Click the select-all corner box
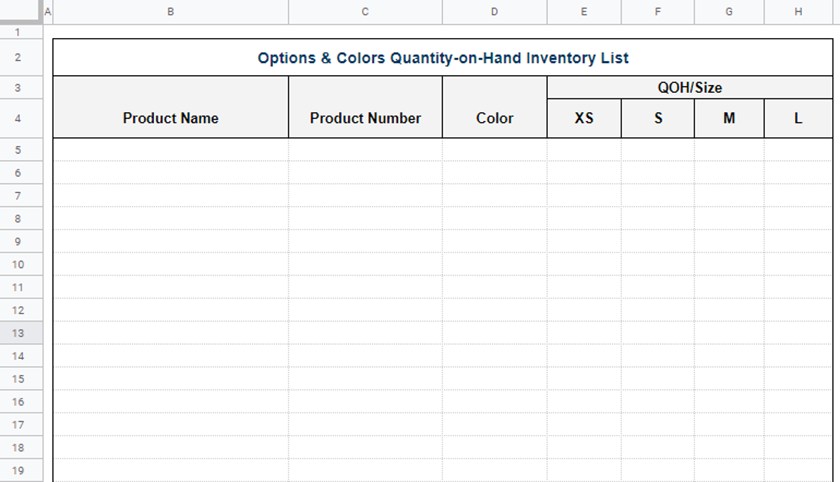 [x=21, y=11]
